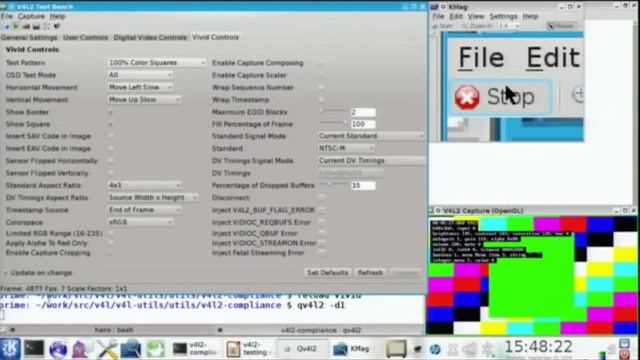Open the Standard Aspect Ratio dropdown
Image resolution: width=640 pixels, height=360 pixels.
[x=144, y=185]
